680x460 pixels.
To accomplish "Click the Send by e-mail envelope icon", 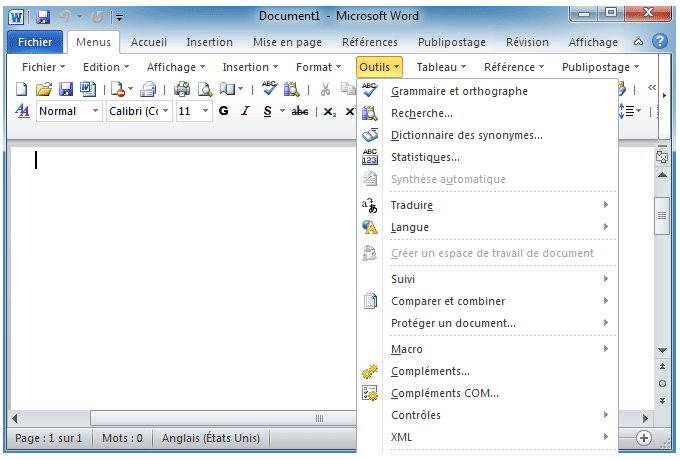I will point(148,89).
